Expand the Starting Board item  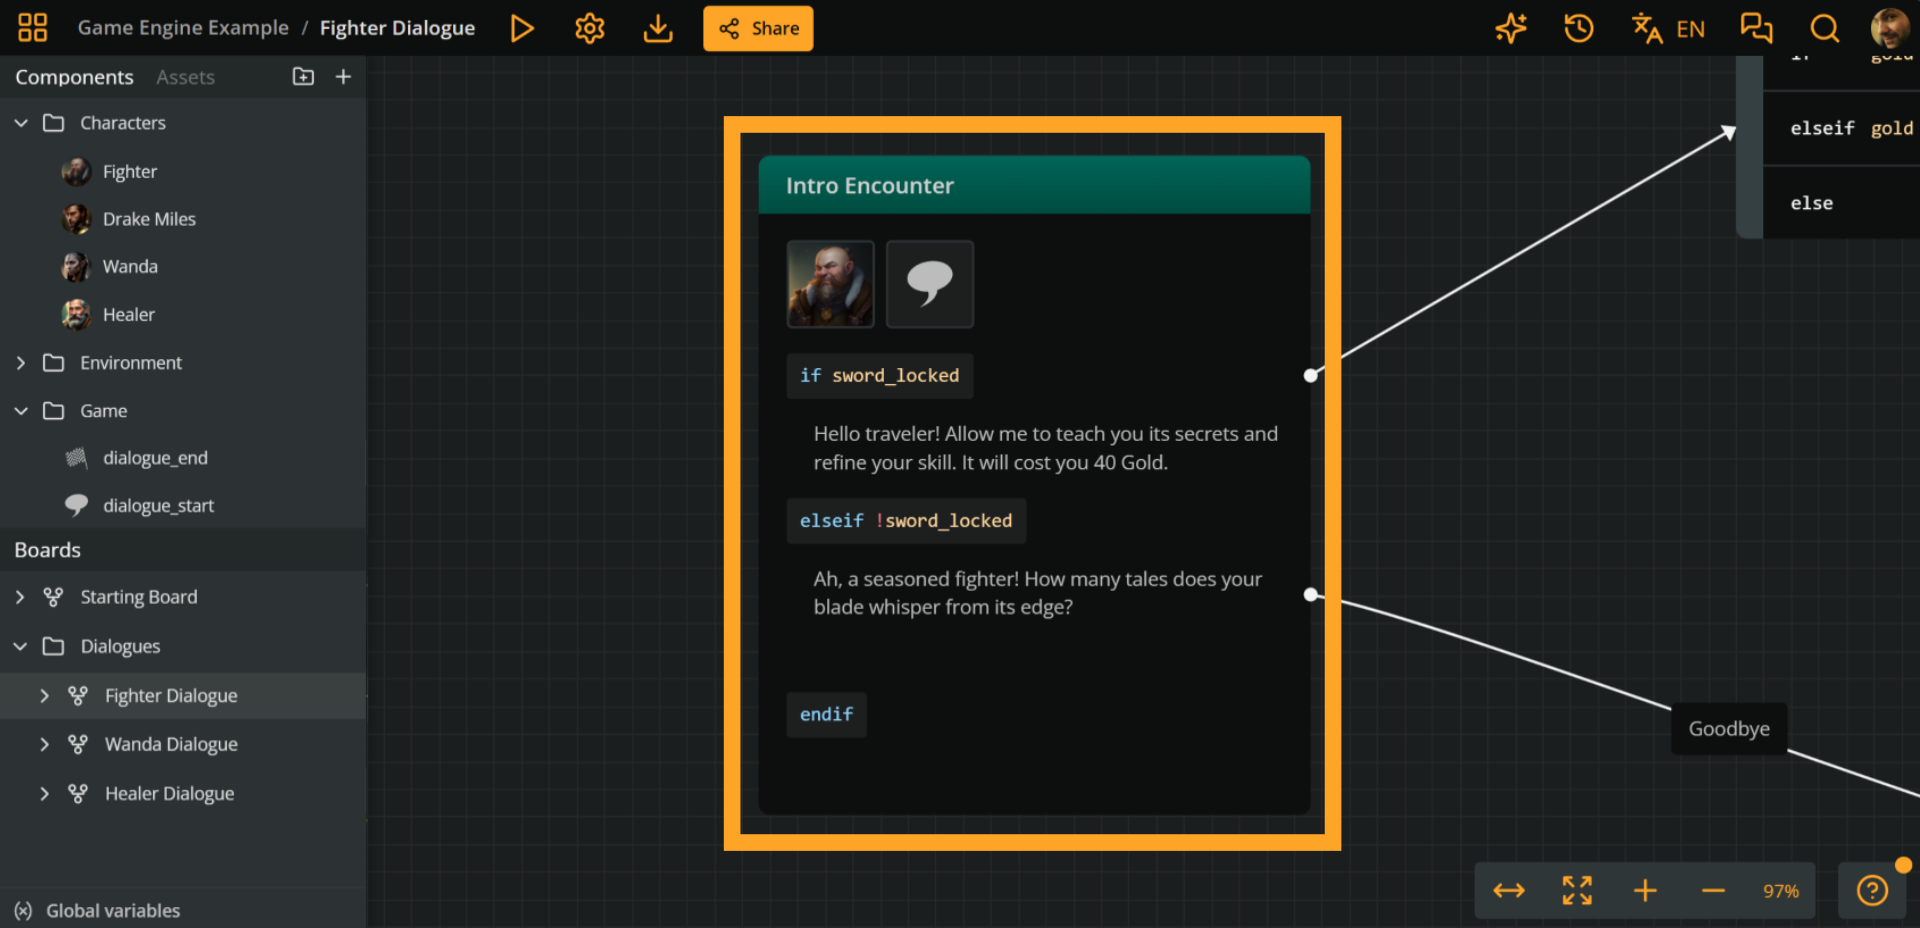(x=21, y=597)
